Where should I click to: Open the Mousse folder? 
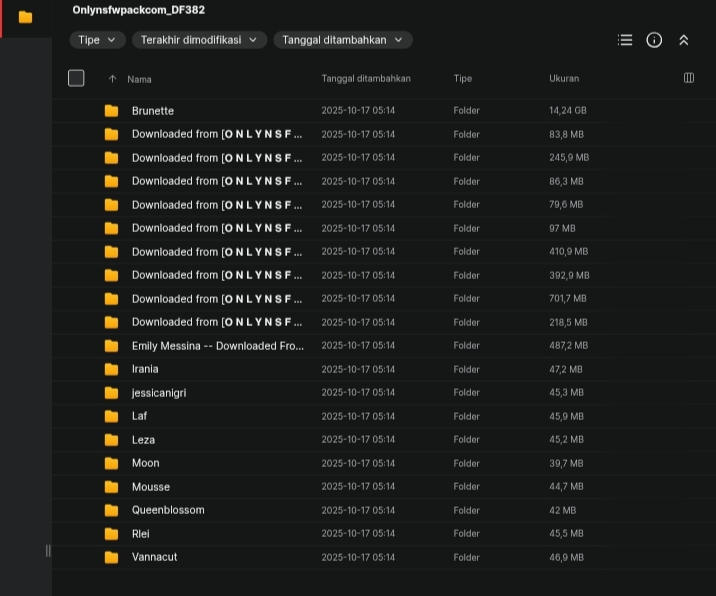[x=151, y=487]
